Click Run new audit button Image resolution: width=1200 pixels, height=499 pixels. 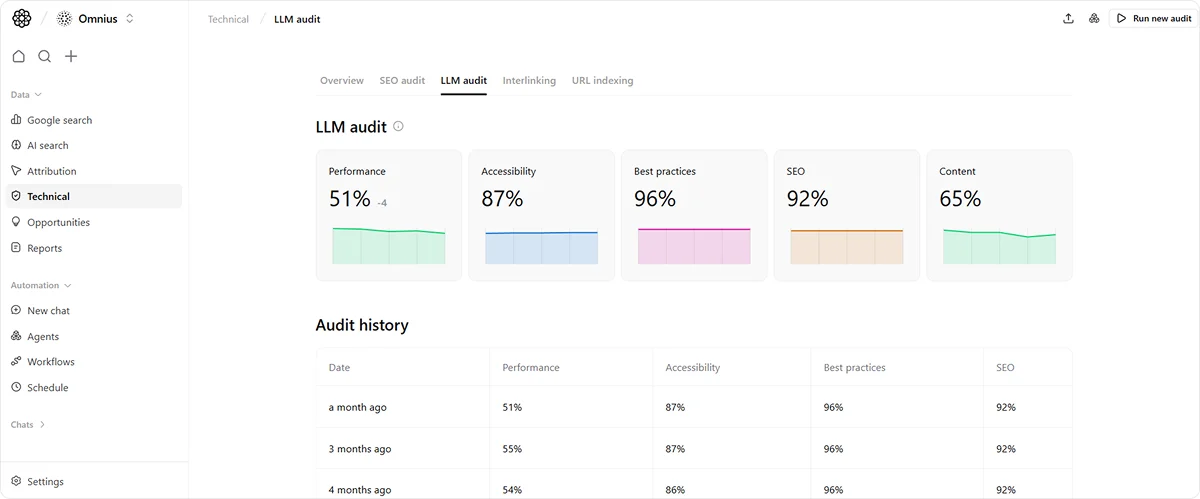click(x=1154, y=18)
